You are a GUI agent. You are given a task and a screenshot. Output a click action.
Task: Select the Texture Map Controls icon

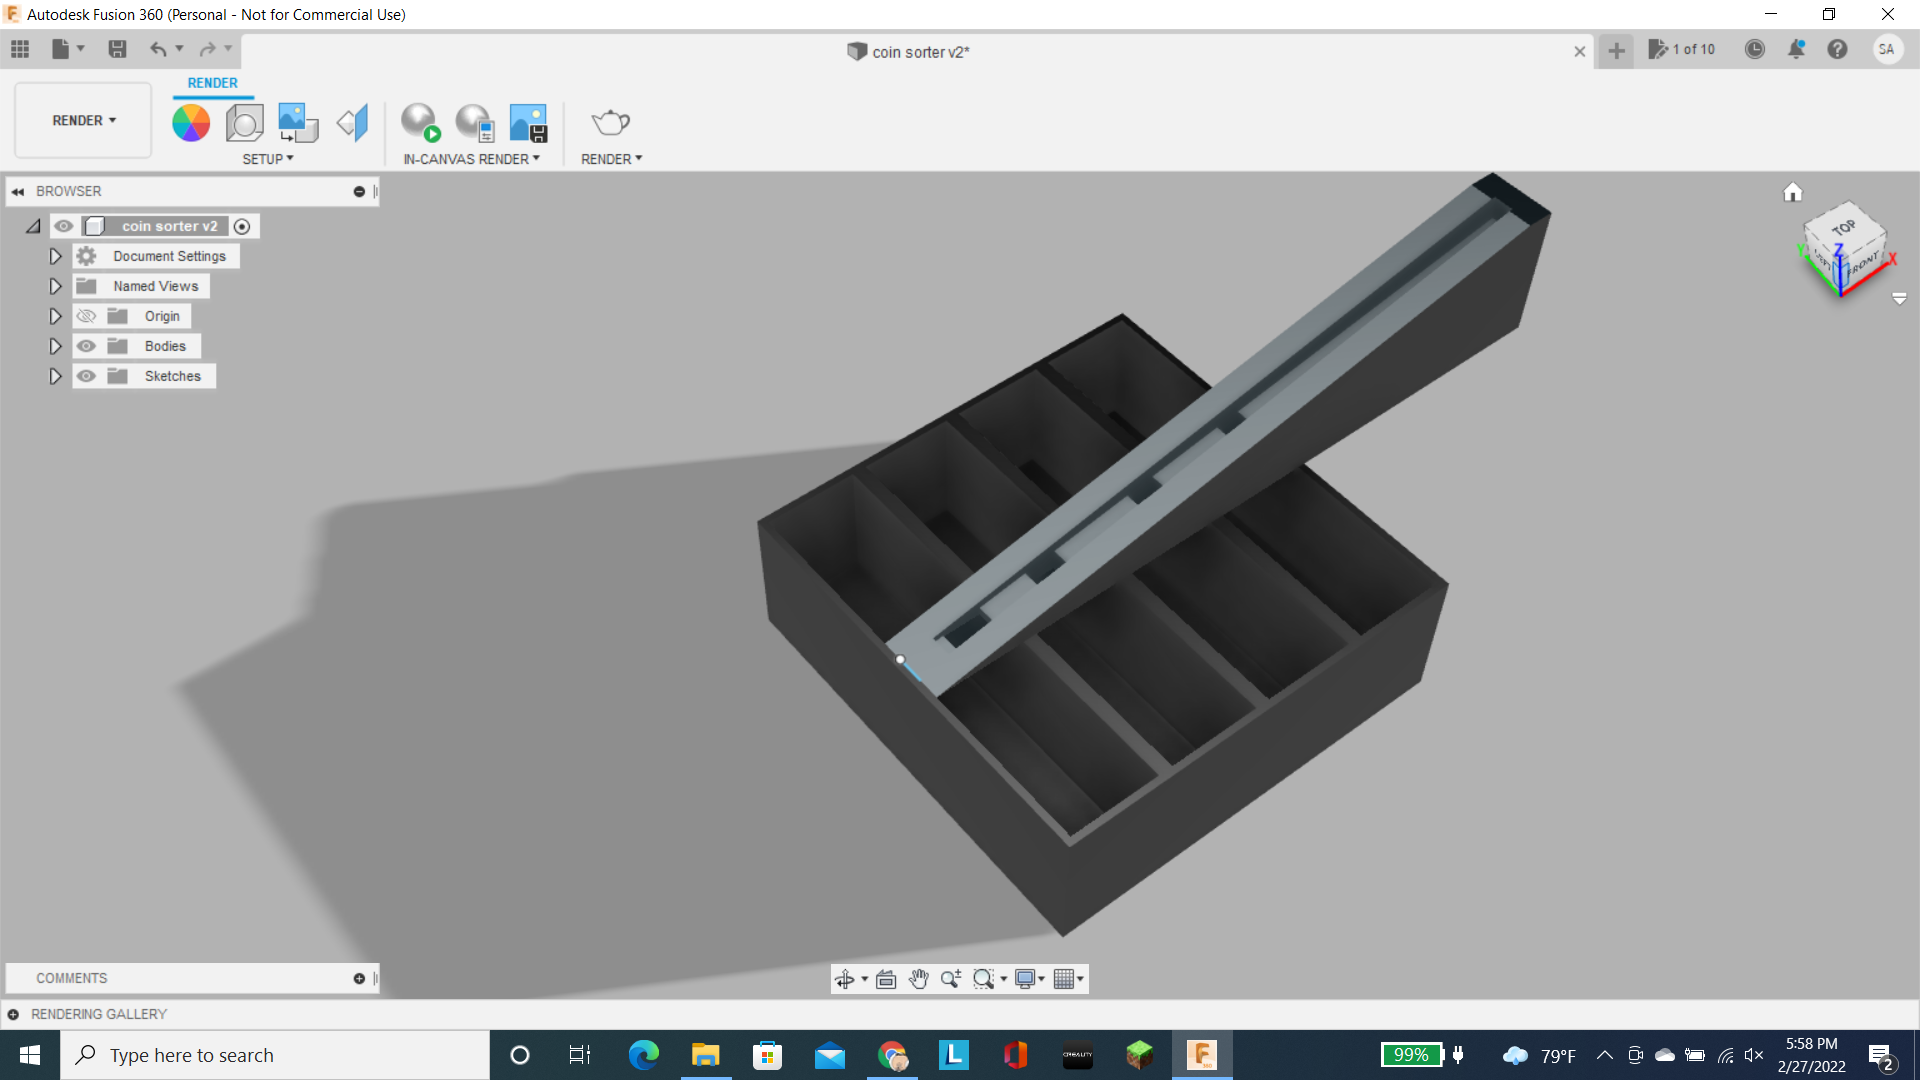(296, 122)
